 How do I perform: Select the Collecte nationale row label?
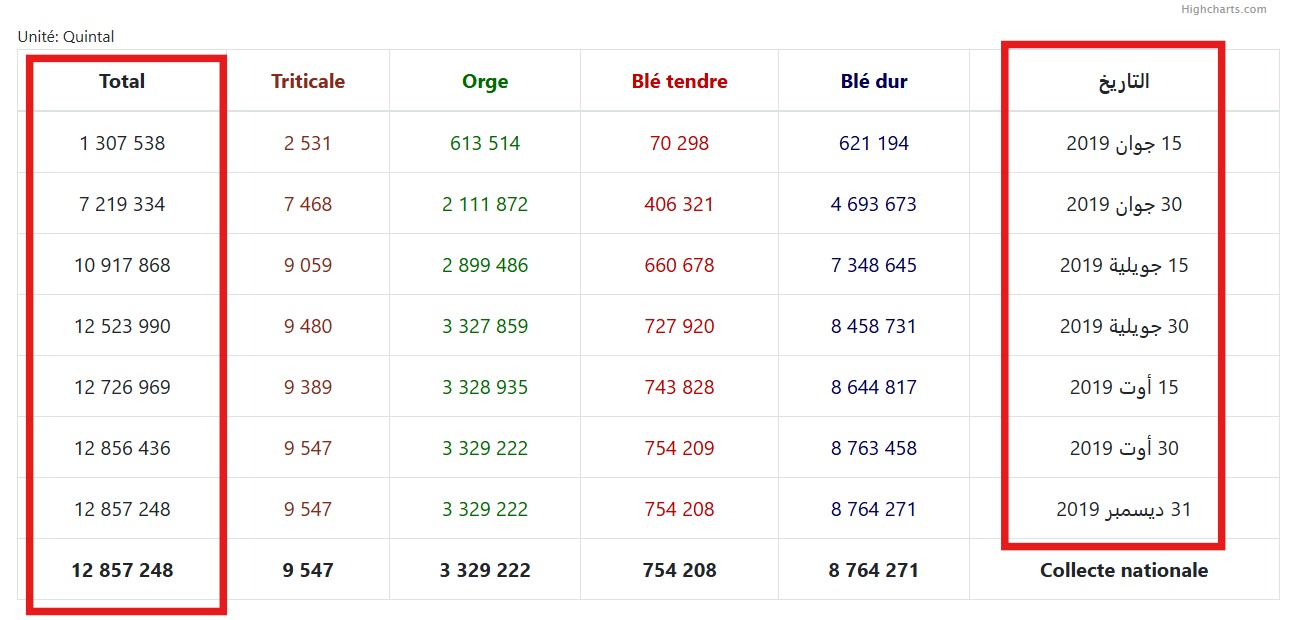(x=1123, y=570)
